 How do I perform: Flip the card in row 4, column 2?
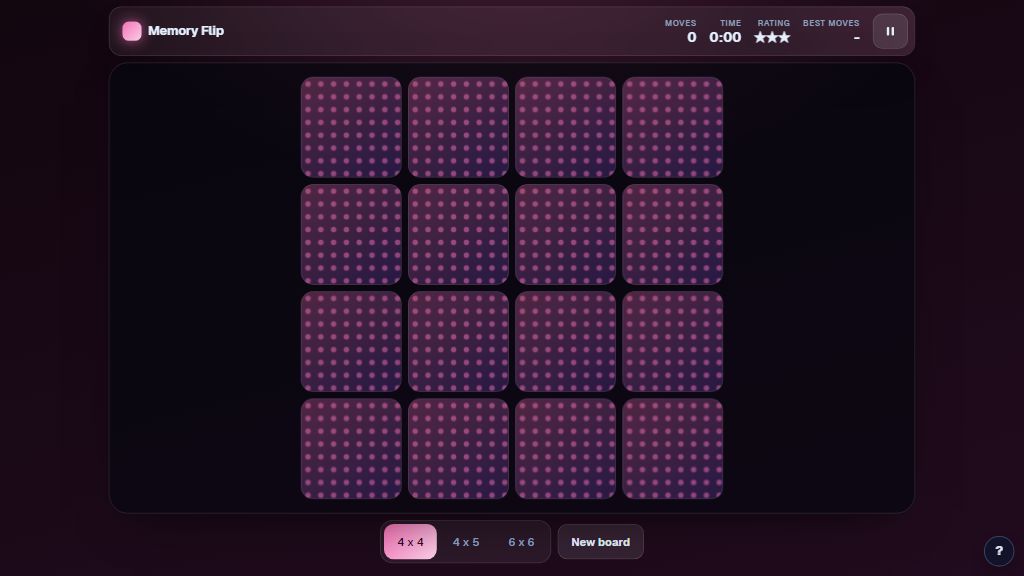coord(458,449)
